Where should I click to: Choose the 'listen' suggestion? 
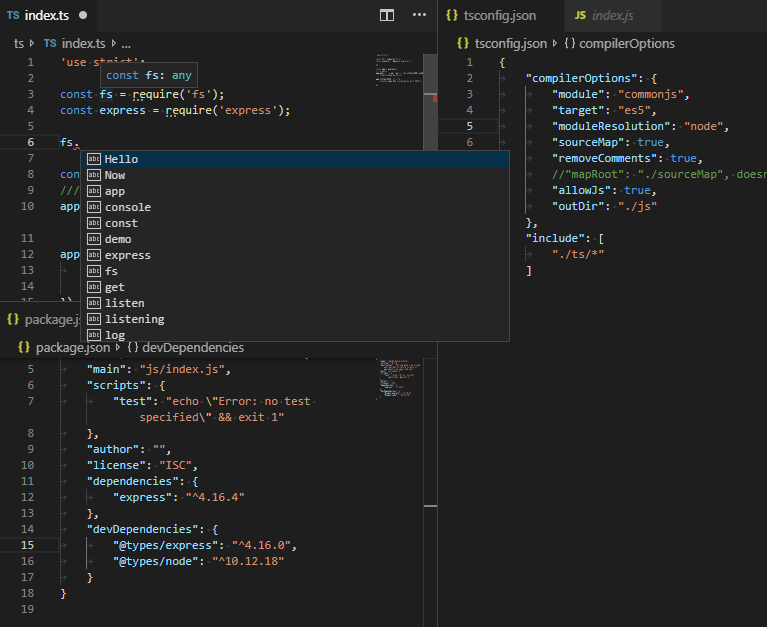pyautogui.click(x=295, y=303)
